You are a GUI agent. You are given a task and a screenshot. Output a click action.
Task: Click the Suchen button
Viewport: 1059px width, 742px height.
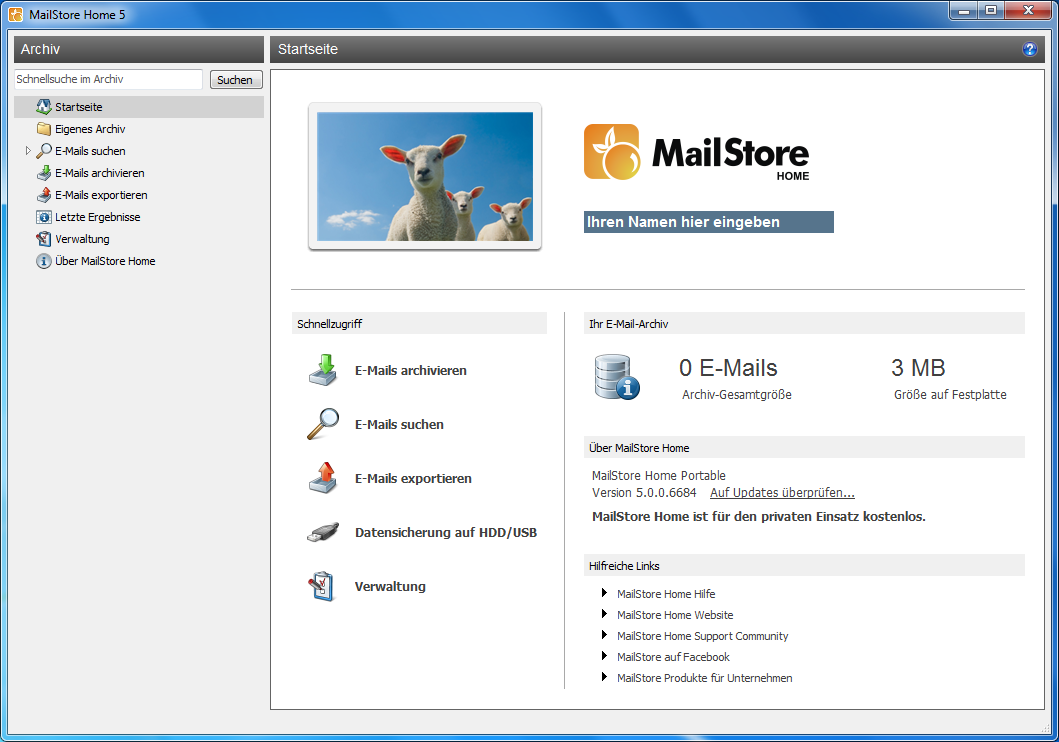click(236, 80)
